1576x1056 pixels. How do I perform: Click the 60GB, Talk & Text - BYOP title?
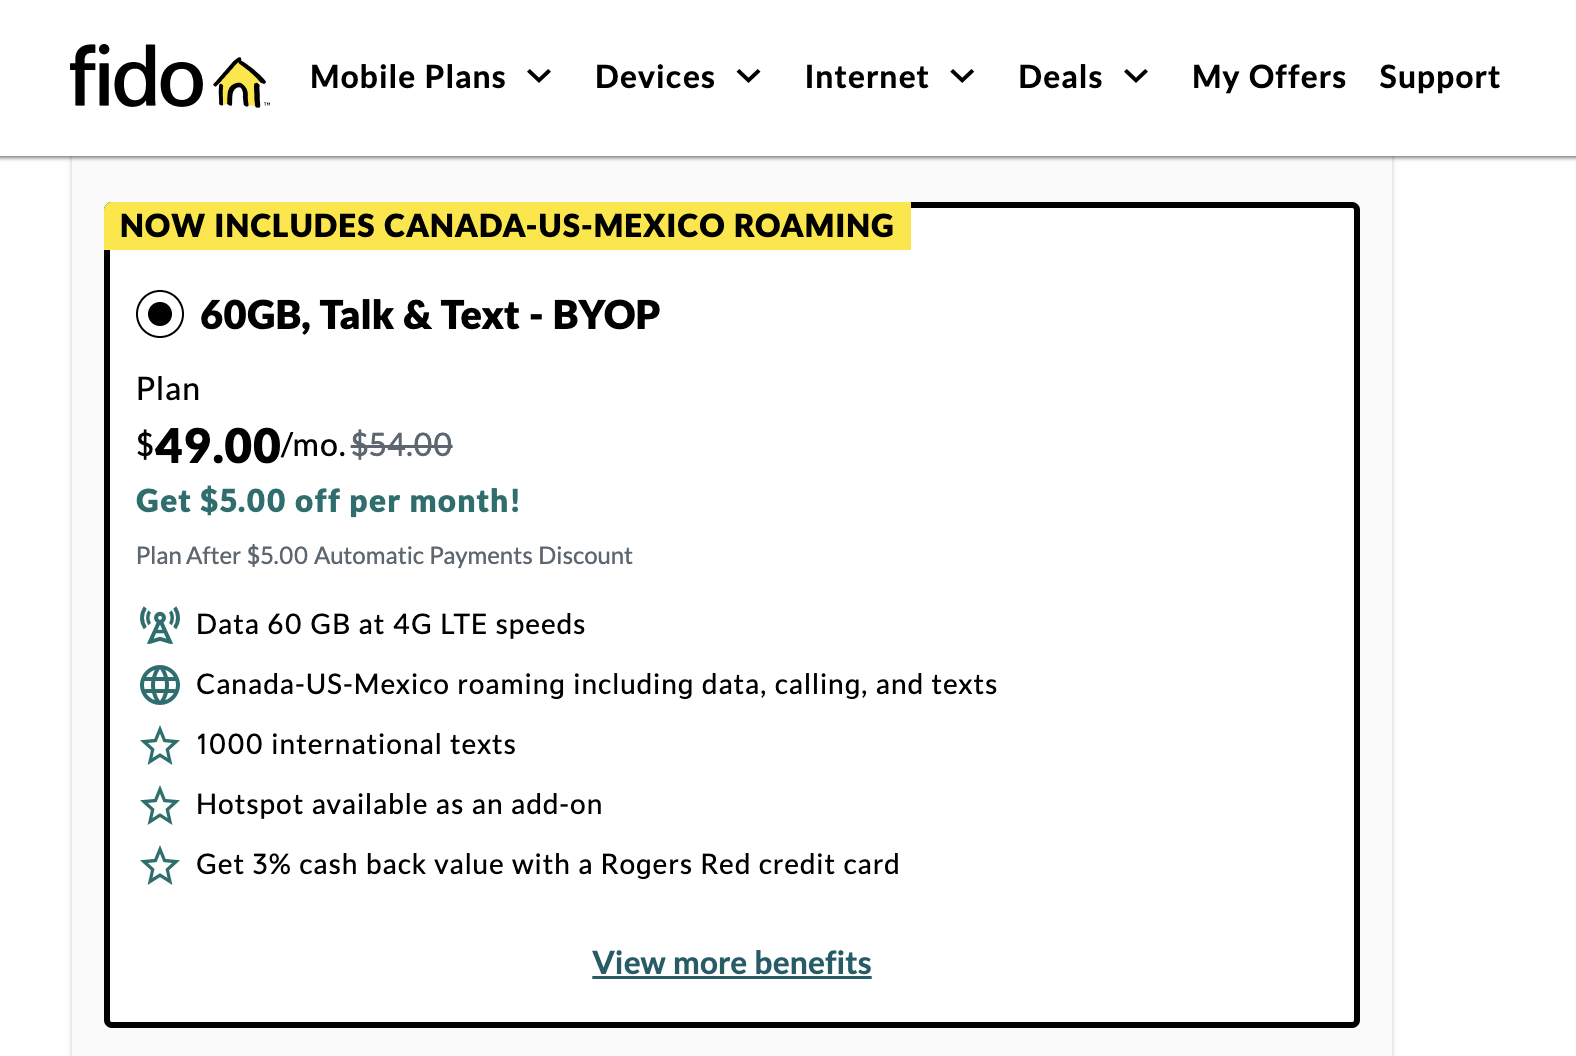click(x=430, y=315)
